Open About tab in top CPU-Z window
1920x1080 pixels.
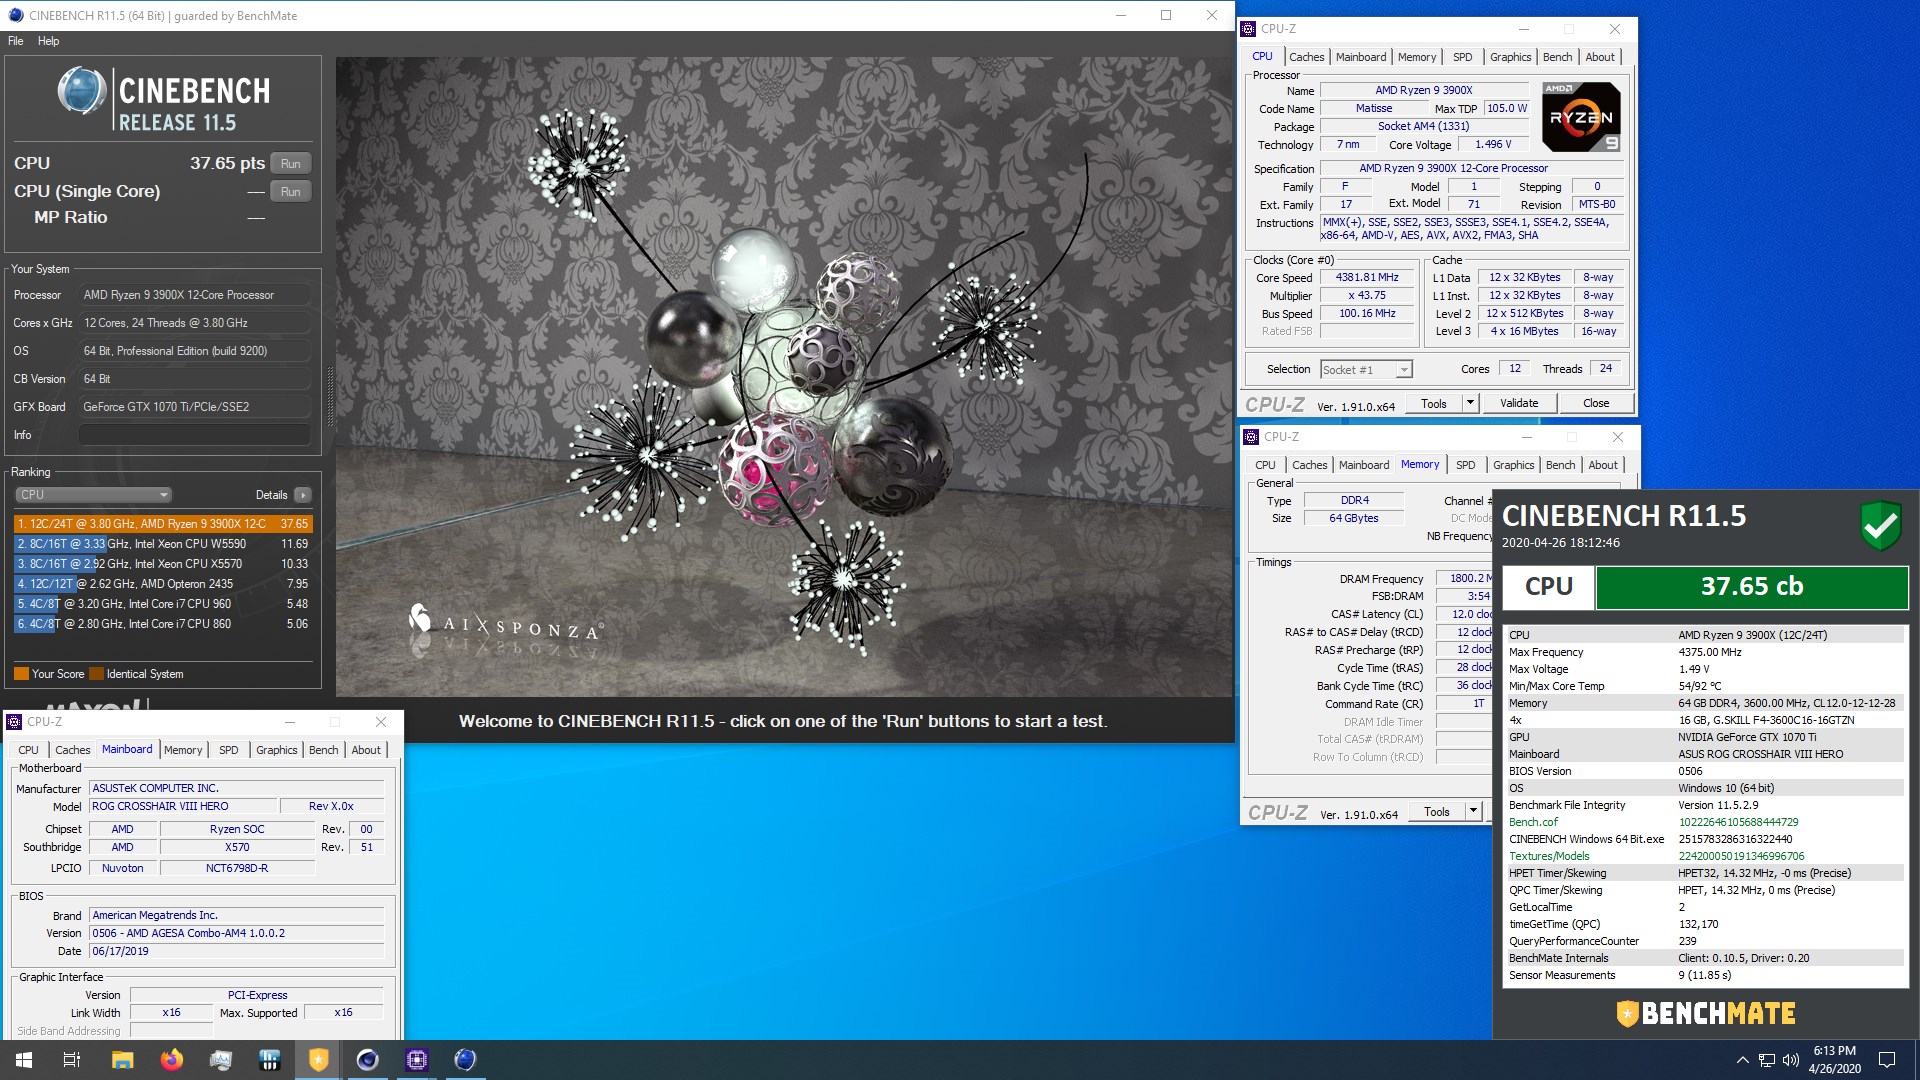pos(1600,57)
